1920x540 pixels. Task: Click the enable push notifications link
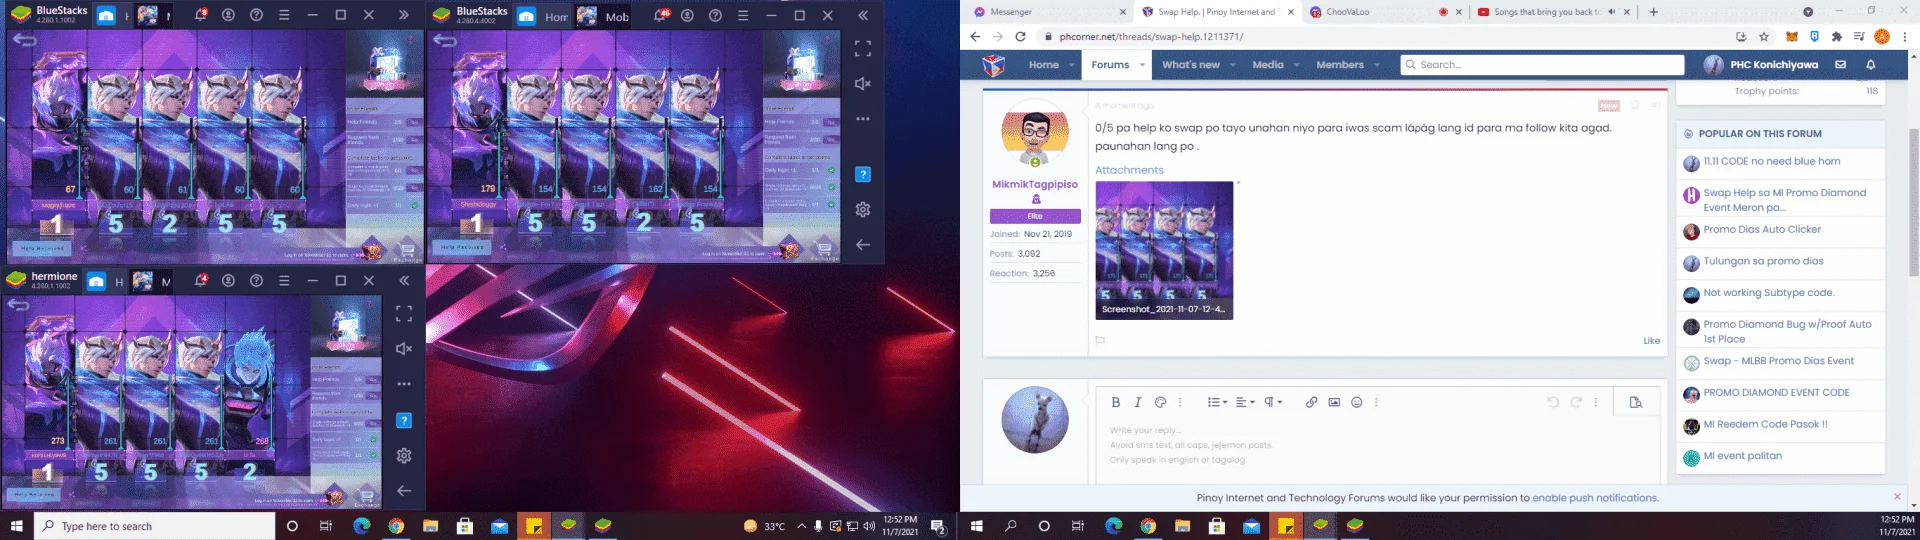[x=1595, y=497]
